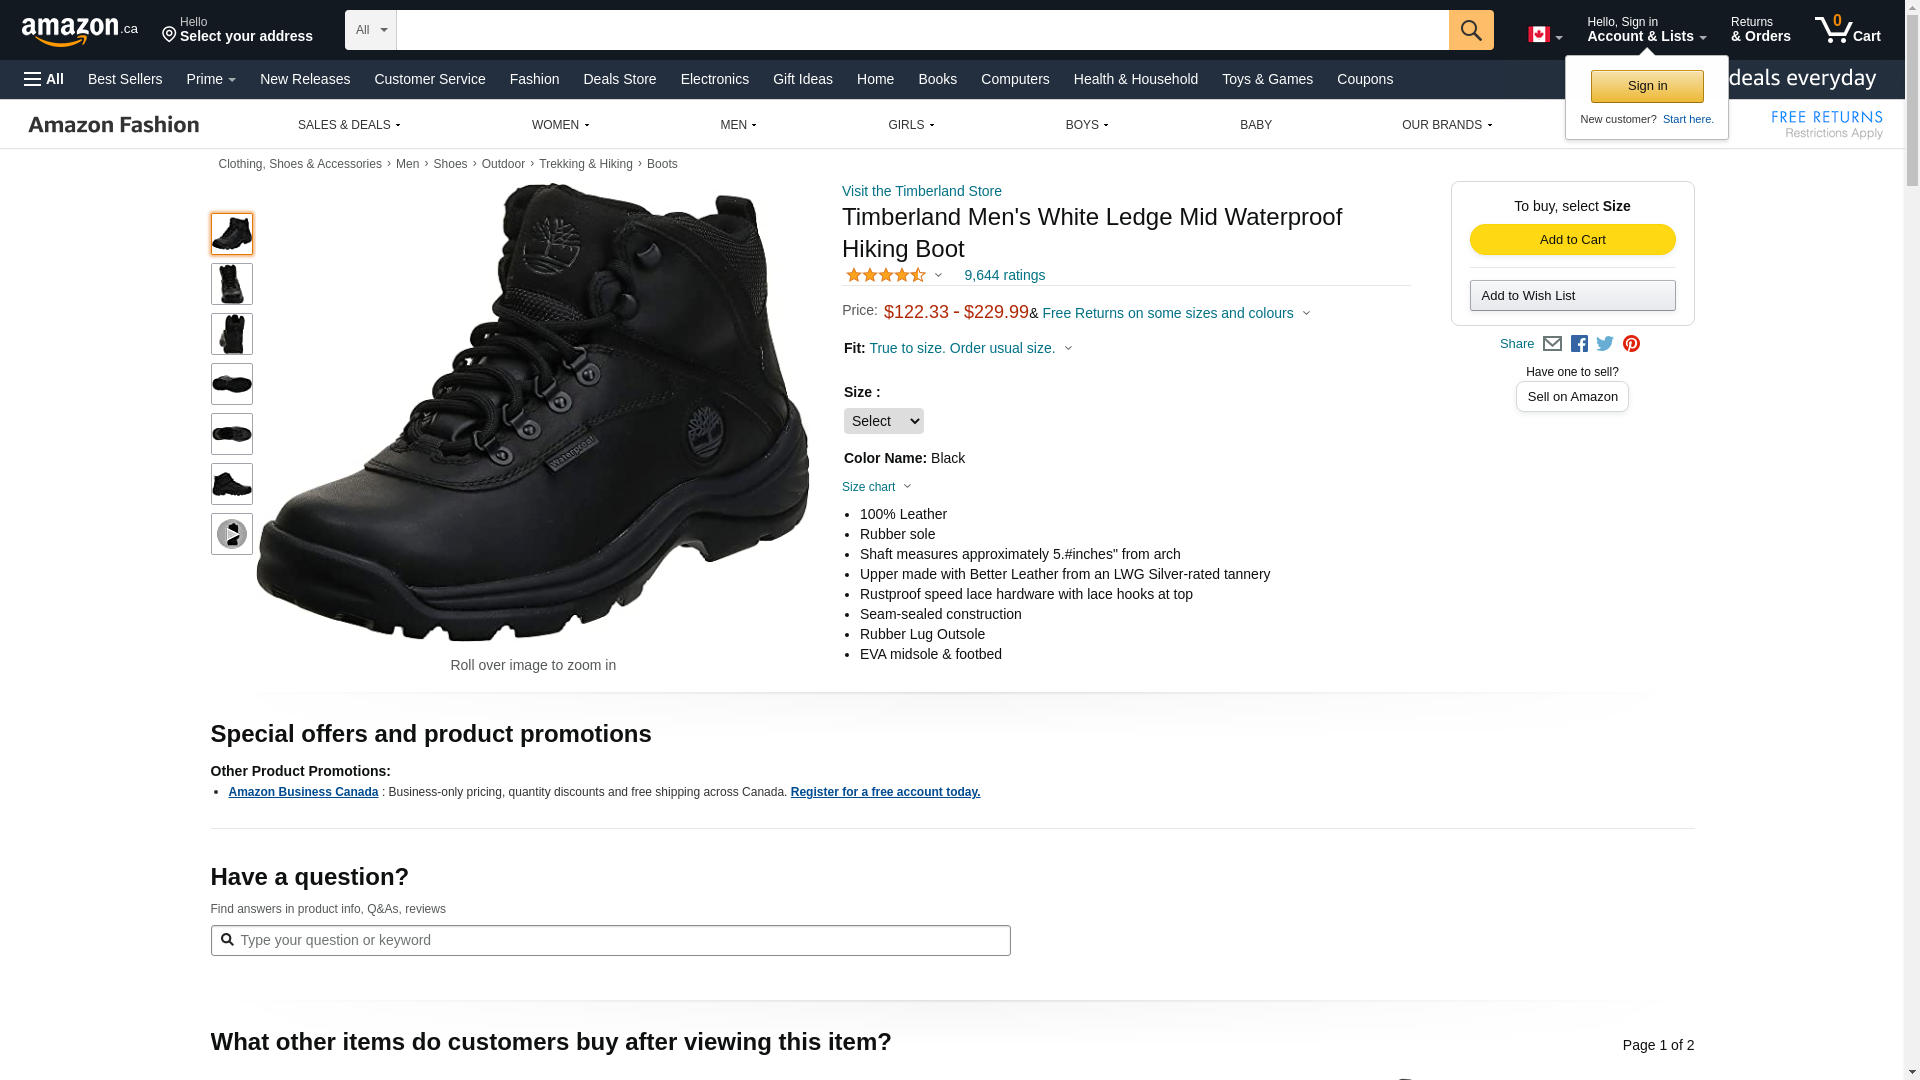This screenshot has width=1920, height=1080.
Task: Expand the search category All dropdown
Action: [x=371, y=30]
